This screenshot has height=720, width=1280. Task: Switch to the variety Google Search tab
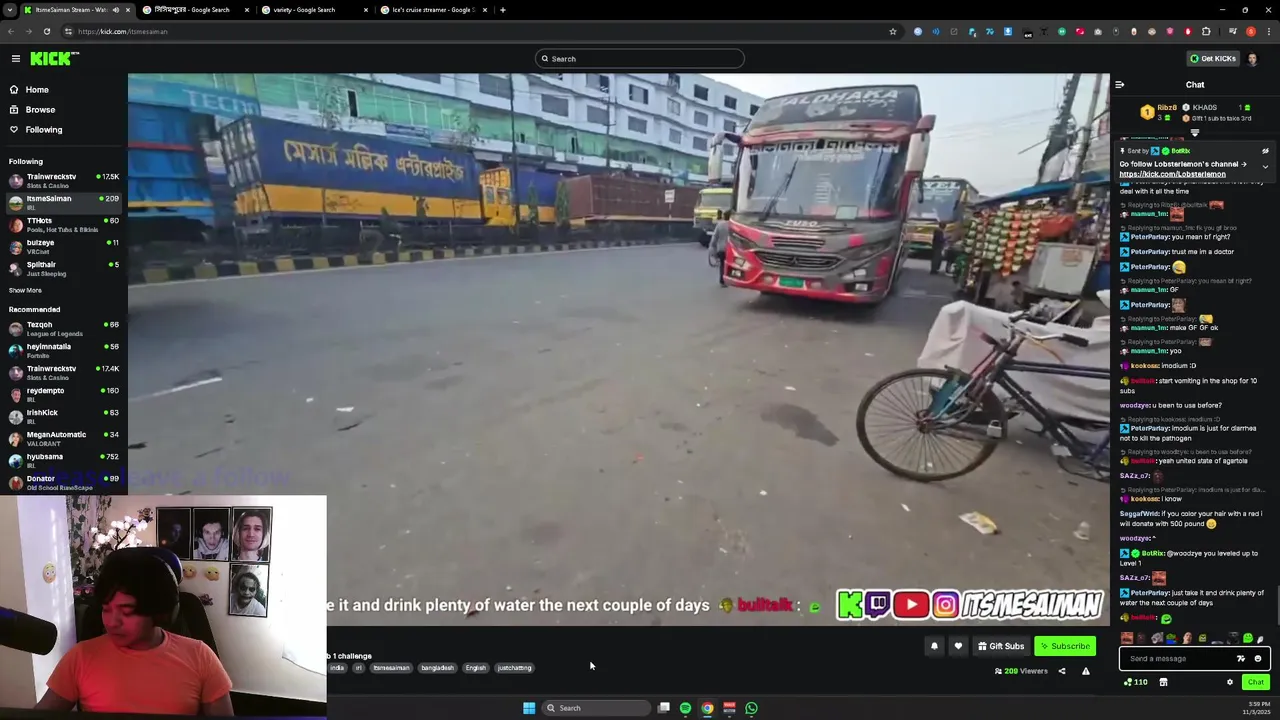[316, 10]
